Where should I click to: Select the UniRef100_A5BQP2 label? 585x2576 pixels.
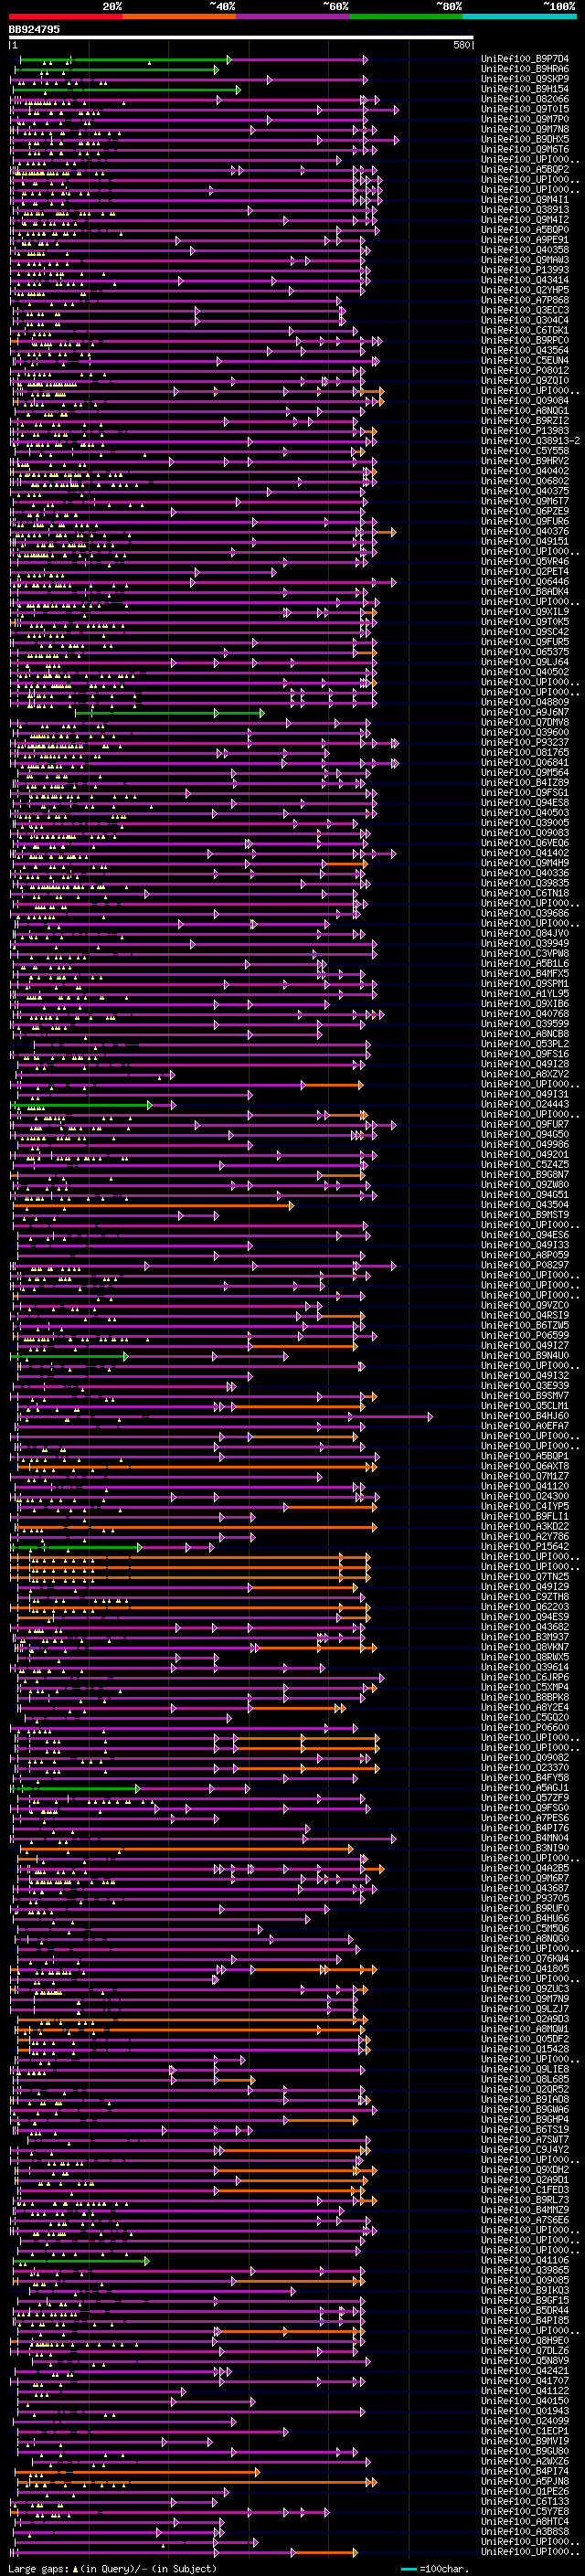tap(525, 169)
